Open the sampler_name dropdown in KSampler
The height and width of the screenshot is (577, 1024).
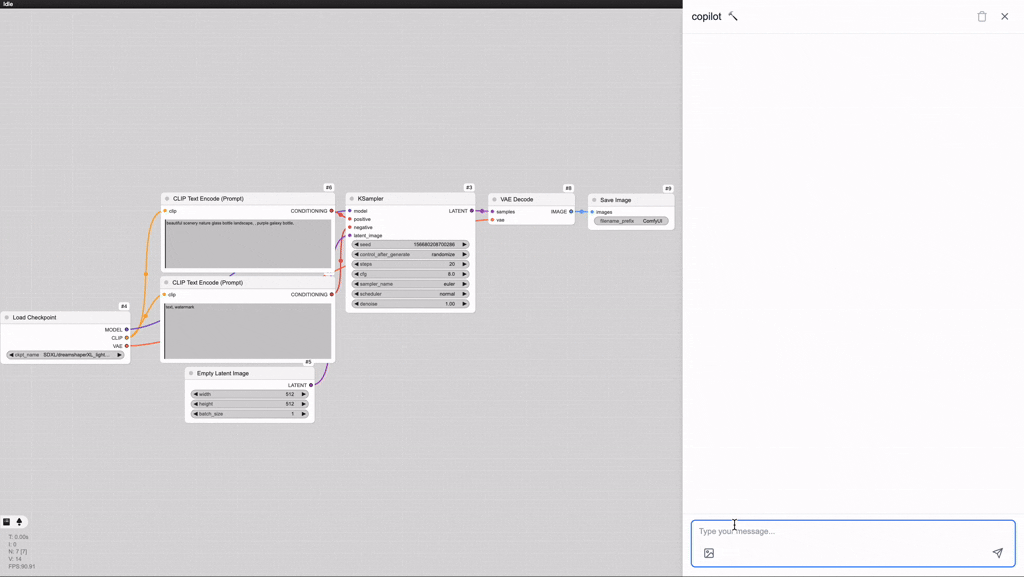[410, 284]
